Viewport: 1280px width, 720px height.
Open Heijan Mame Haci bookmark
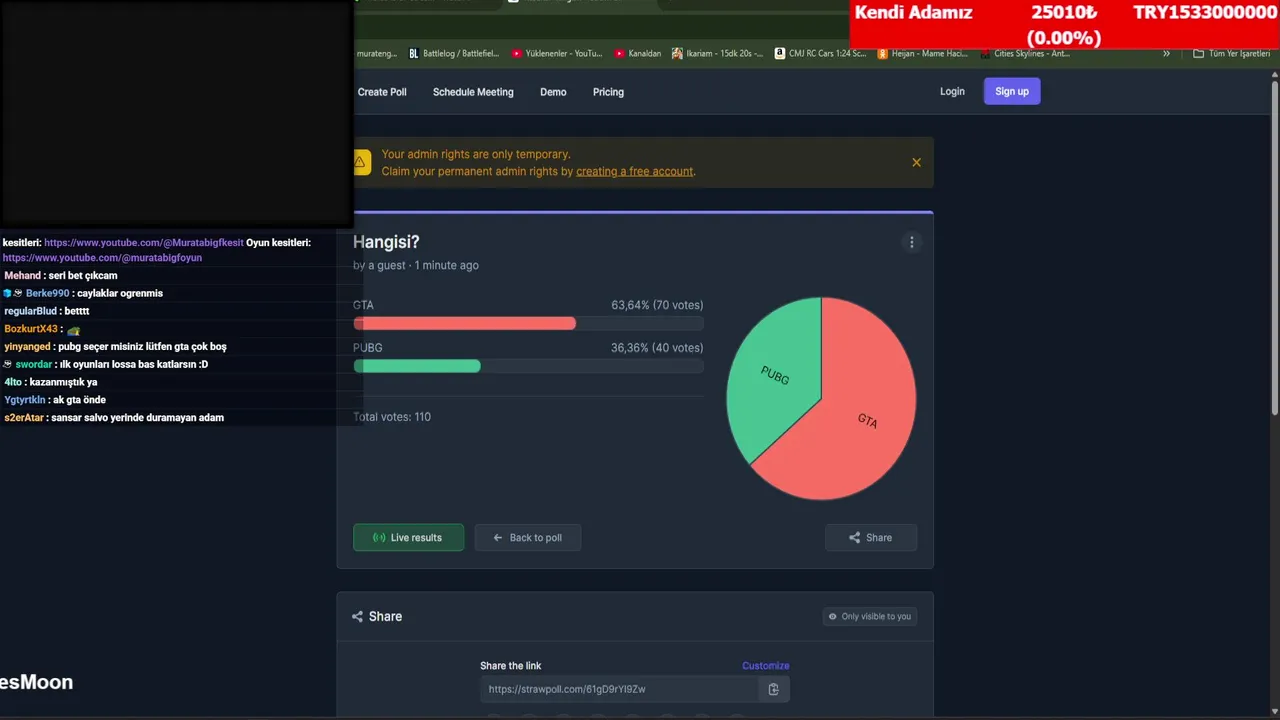click(x=922, y=54)
